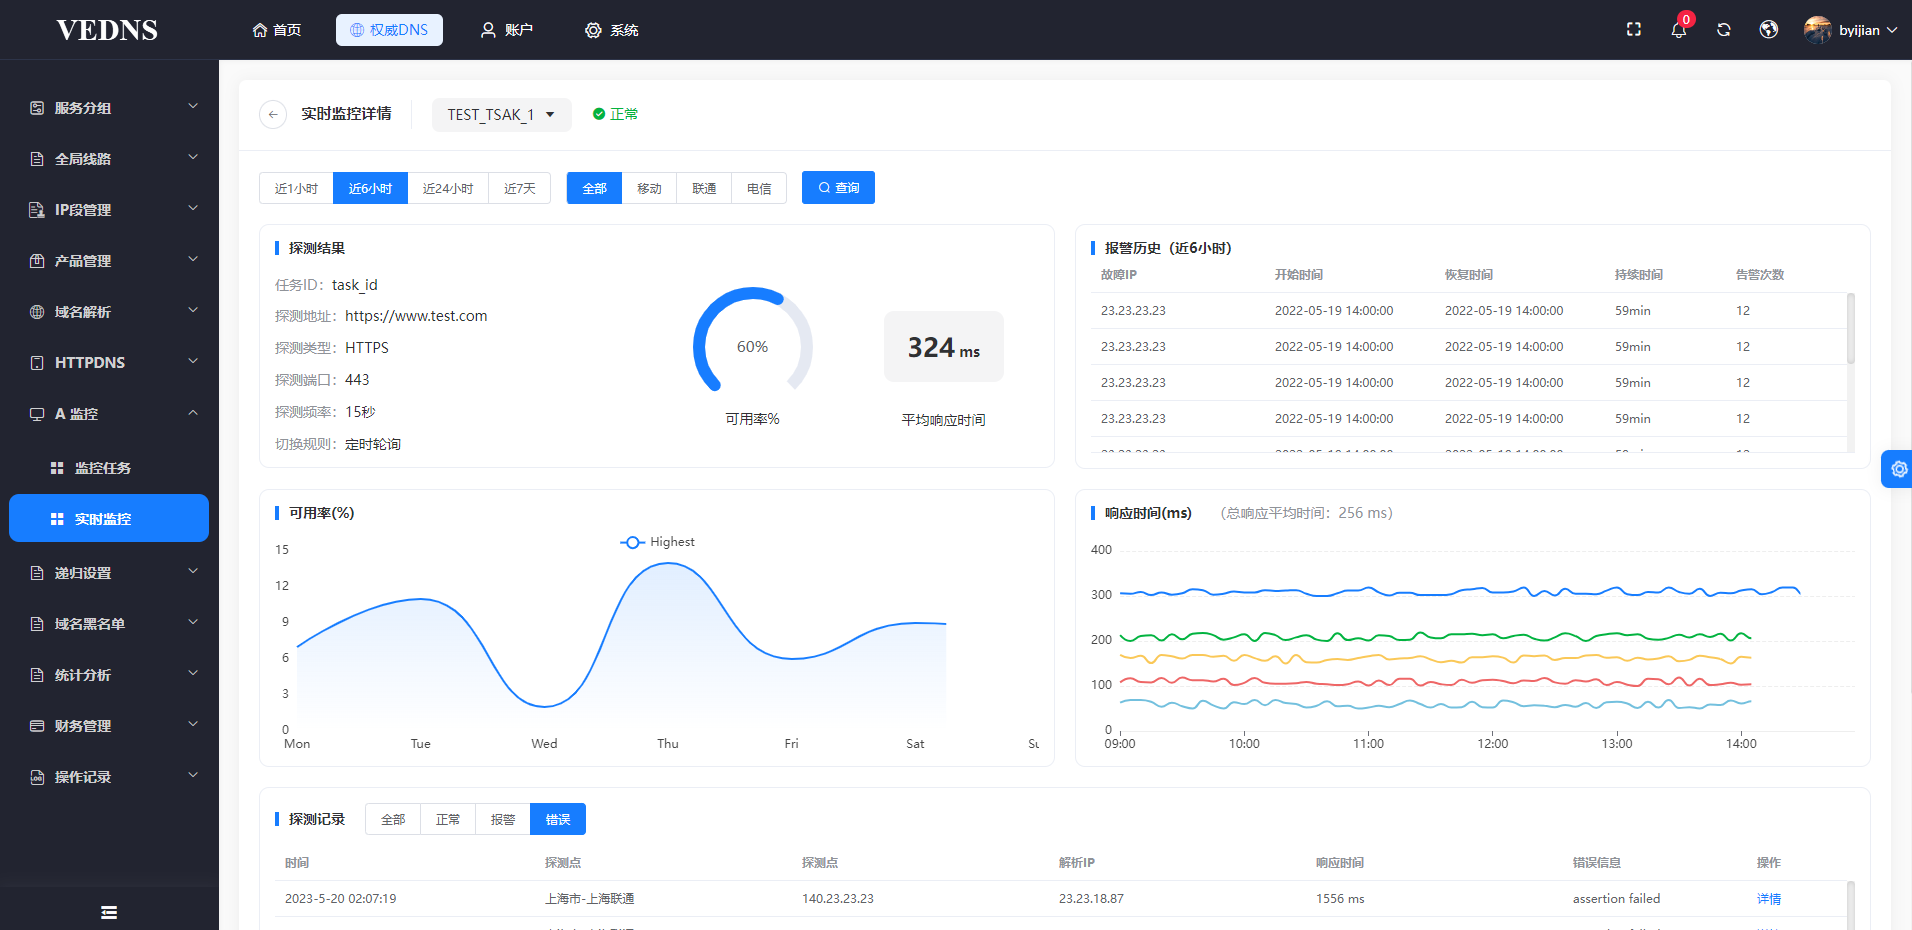The height and width of the screenshot is (930, 1912).
Task: Expand 产品管理 chevron
Action: 193,259
